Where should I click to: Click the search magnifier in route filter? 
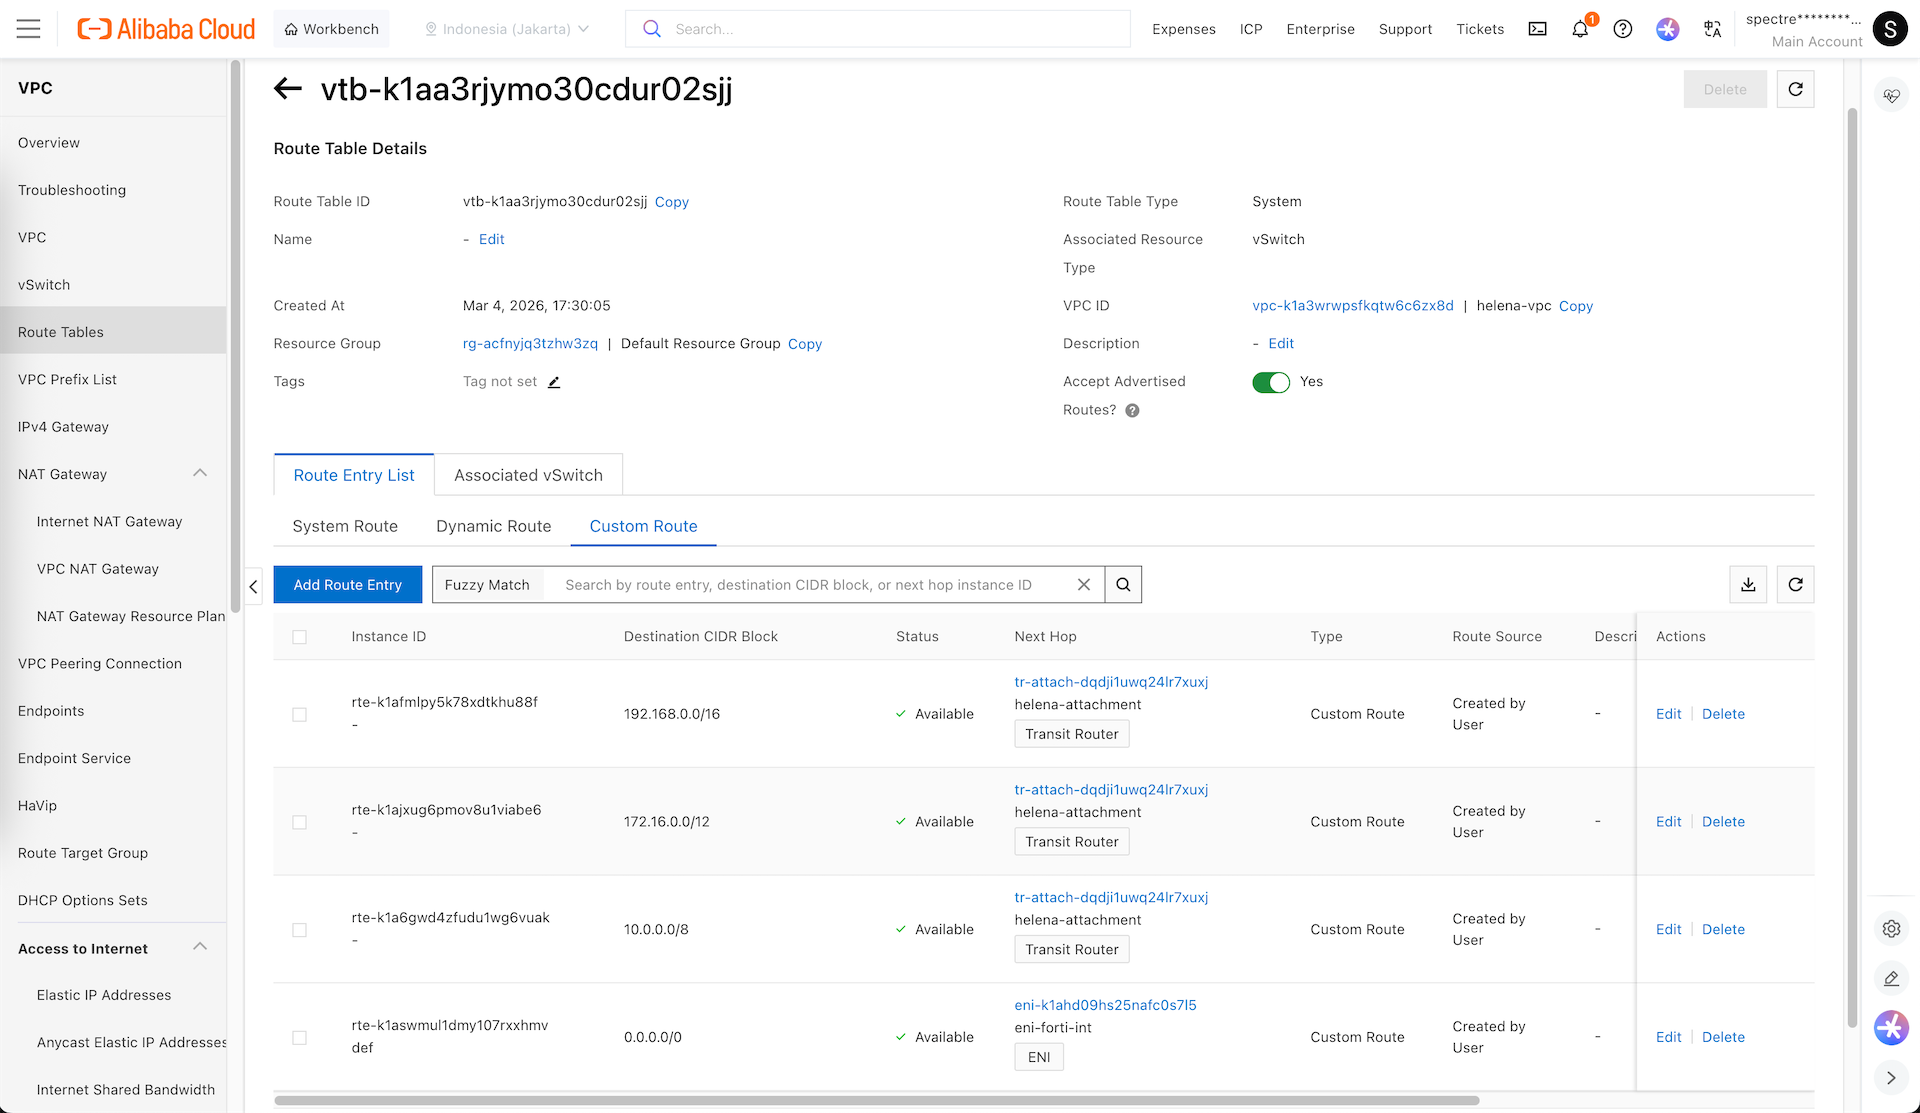click(x=1123, y=585)
